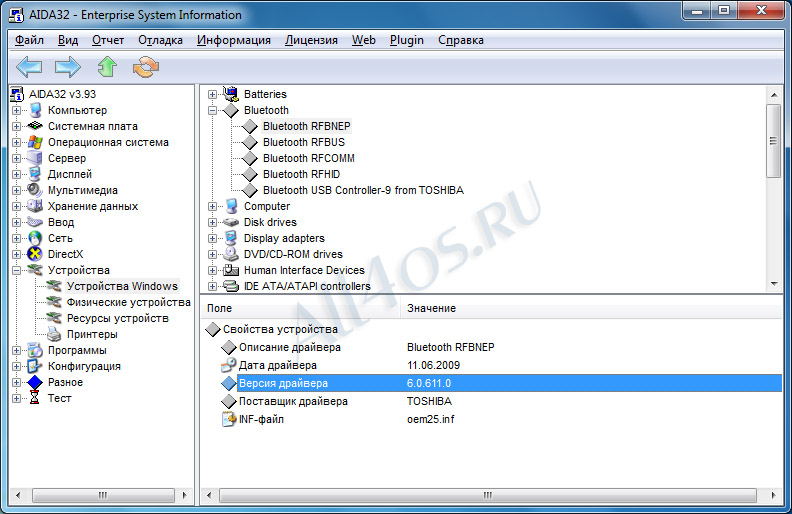The height and width of the screenshot is (514, 792).
Task: Select Ресурсы устройств in the tree
Action: coord(118,318)
